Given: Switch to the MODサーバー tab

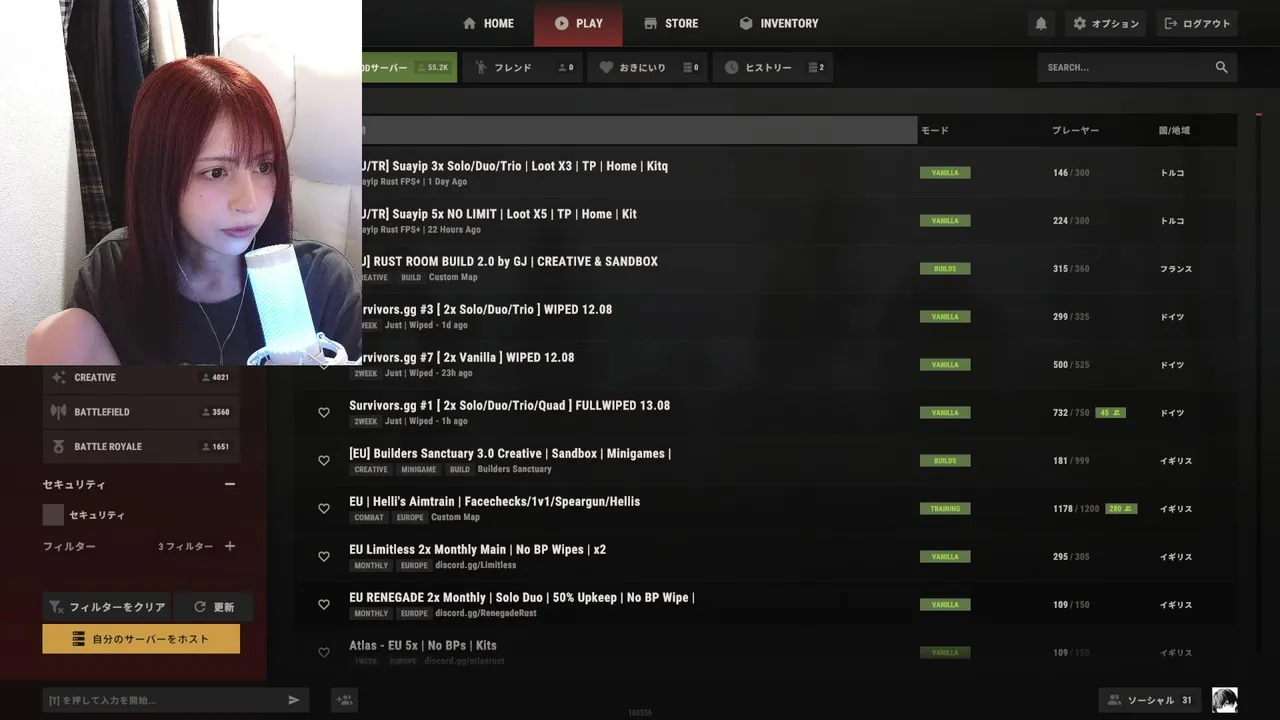Looking at the screenshot, I should pos(409,67).
